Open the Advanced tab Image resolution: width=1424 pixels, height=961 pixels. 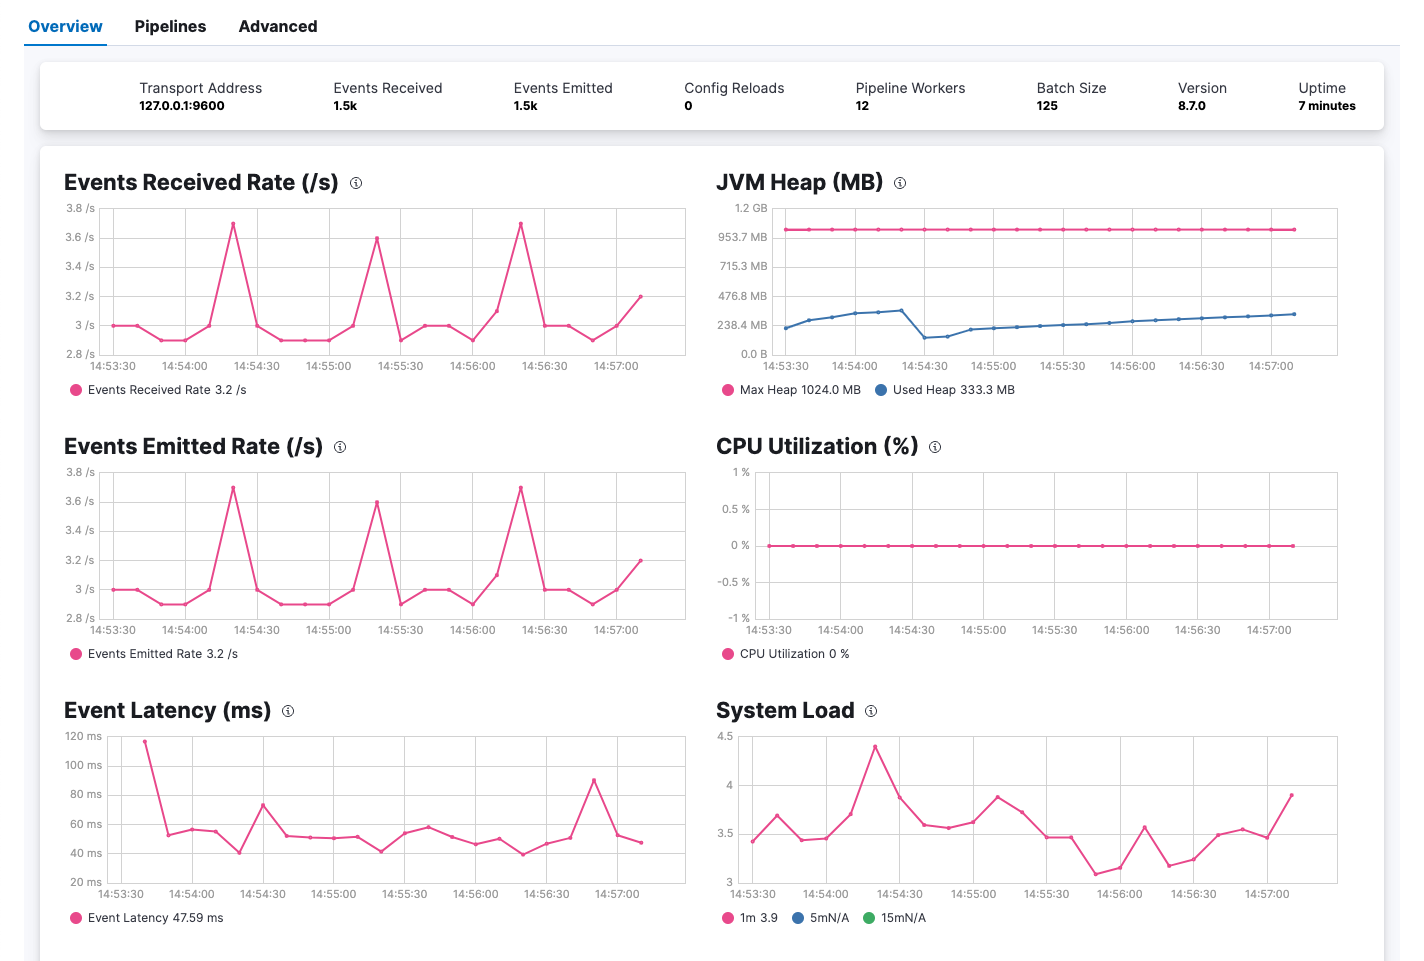(x=277, y=26)
